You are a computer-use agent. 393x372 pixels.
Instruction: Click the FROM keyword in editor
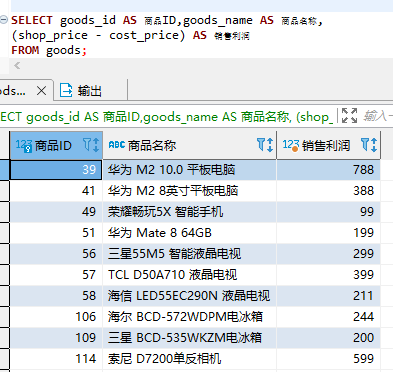[x=25, y=50]
